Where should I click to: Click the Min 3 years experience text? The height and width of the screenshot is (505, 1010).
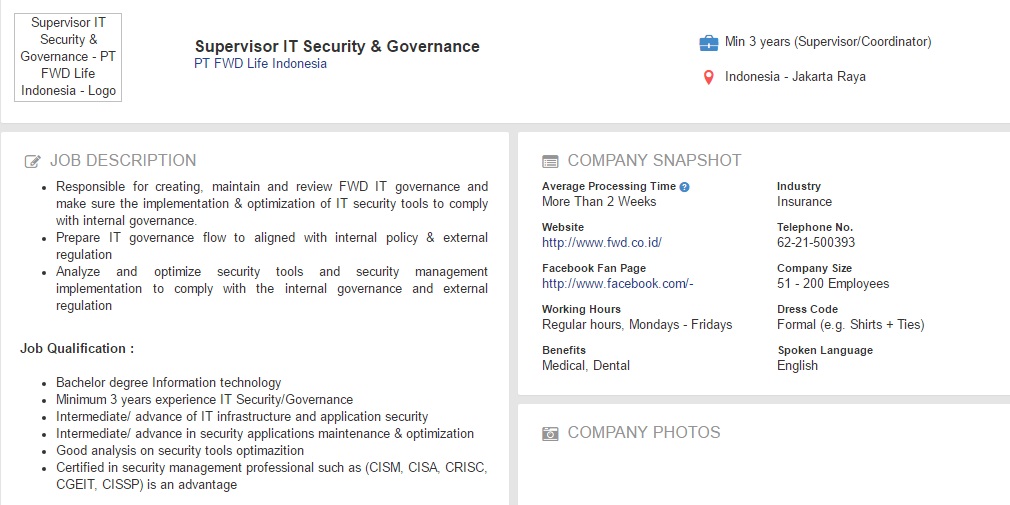pos(828,42)
